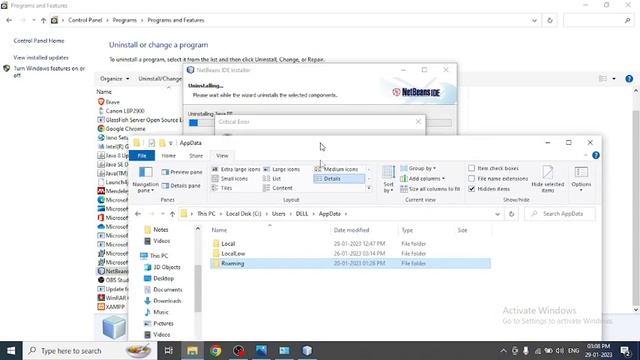Open the Navigation pane option in ribbon

tap(145, 179)
